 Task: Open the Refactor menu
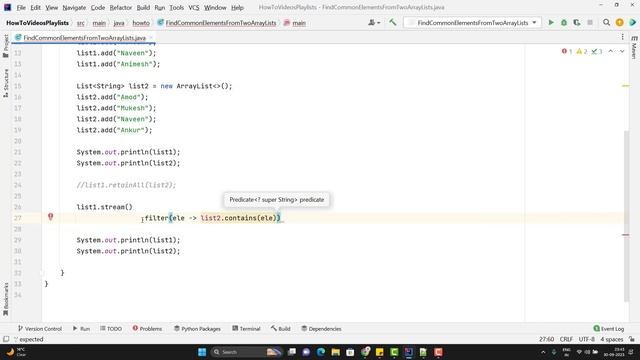click(x=121, y=7)
